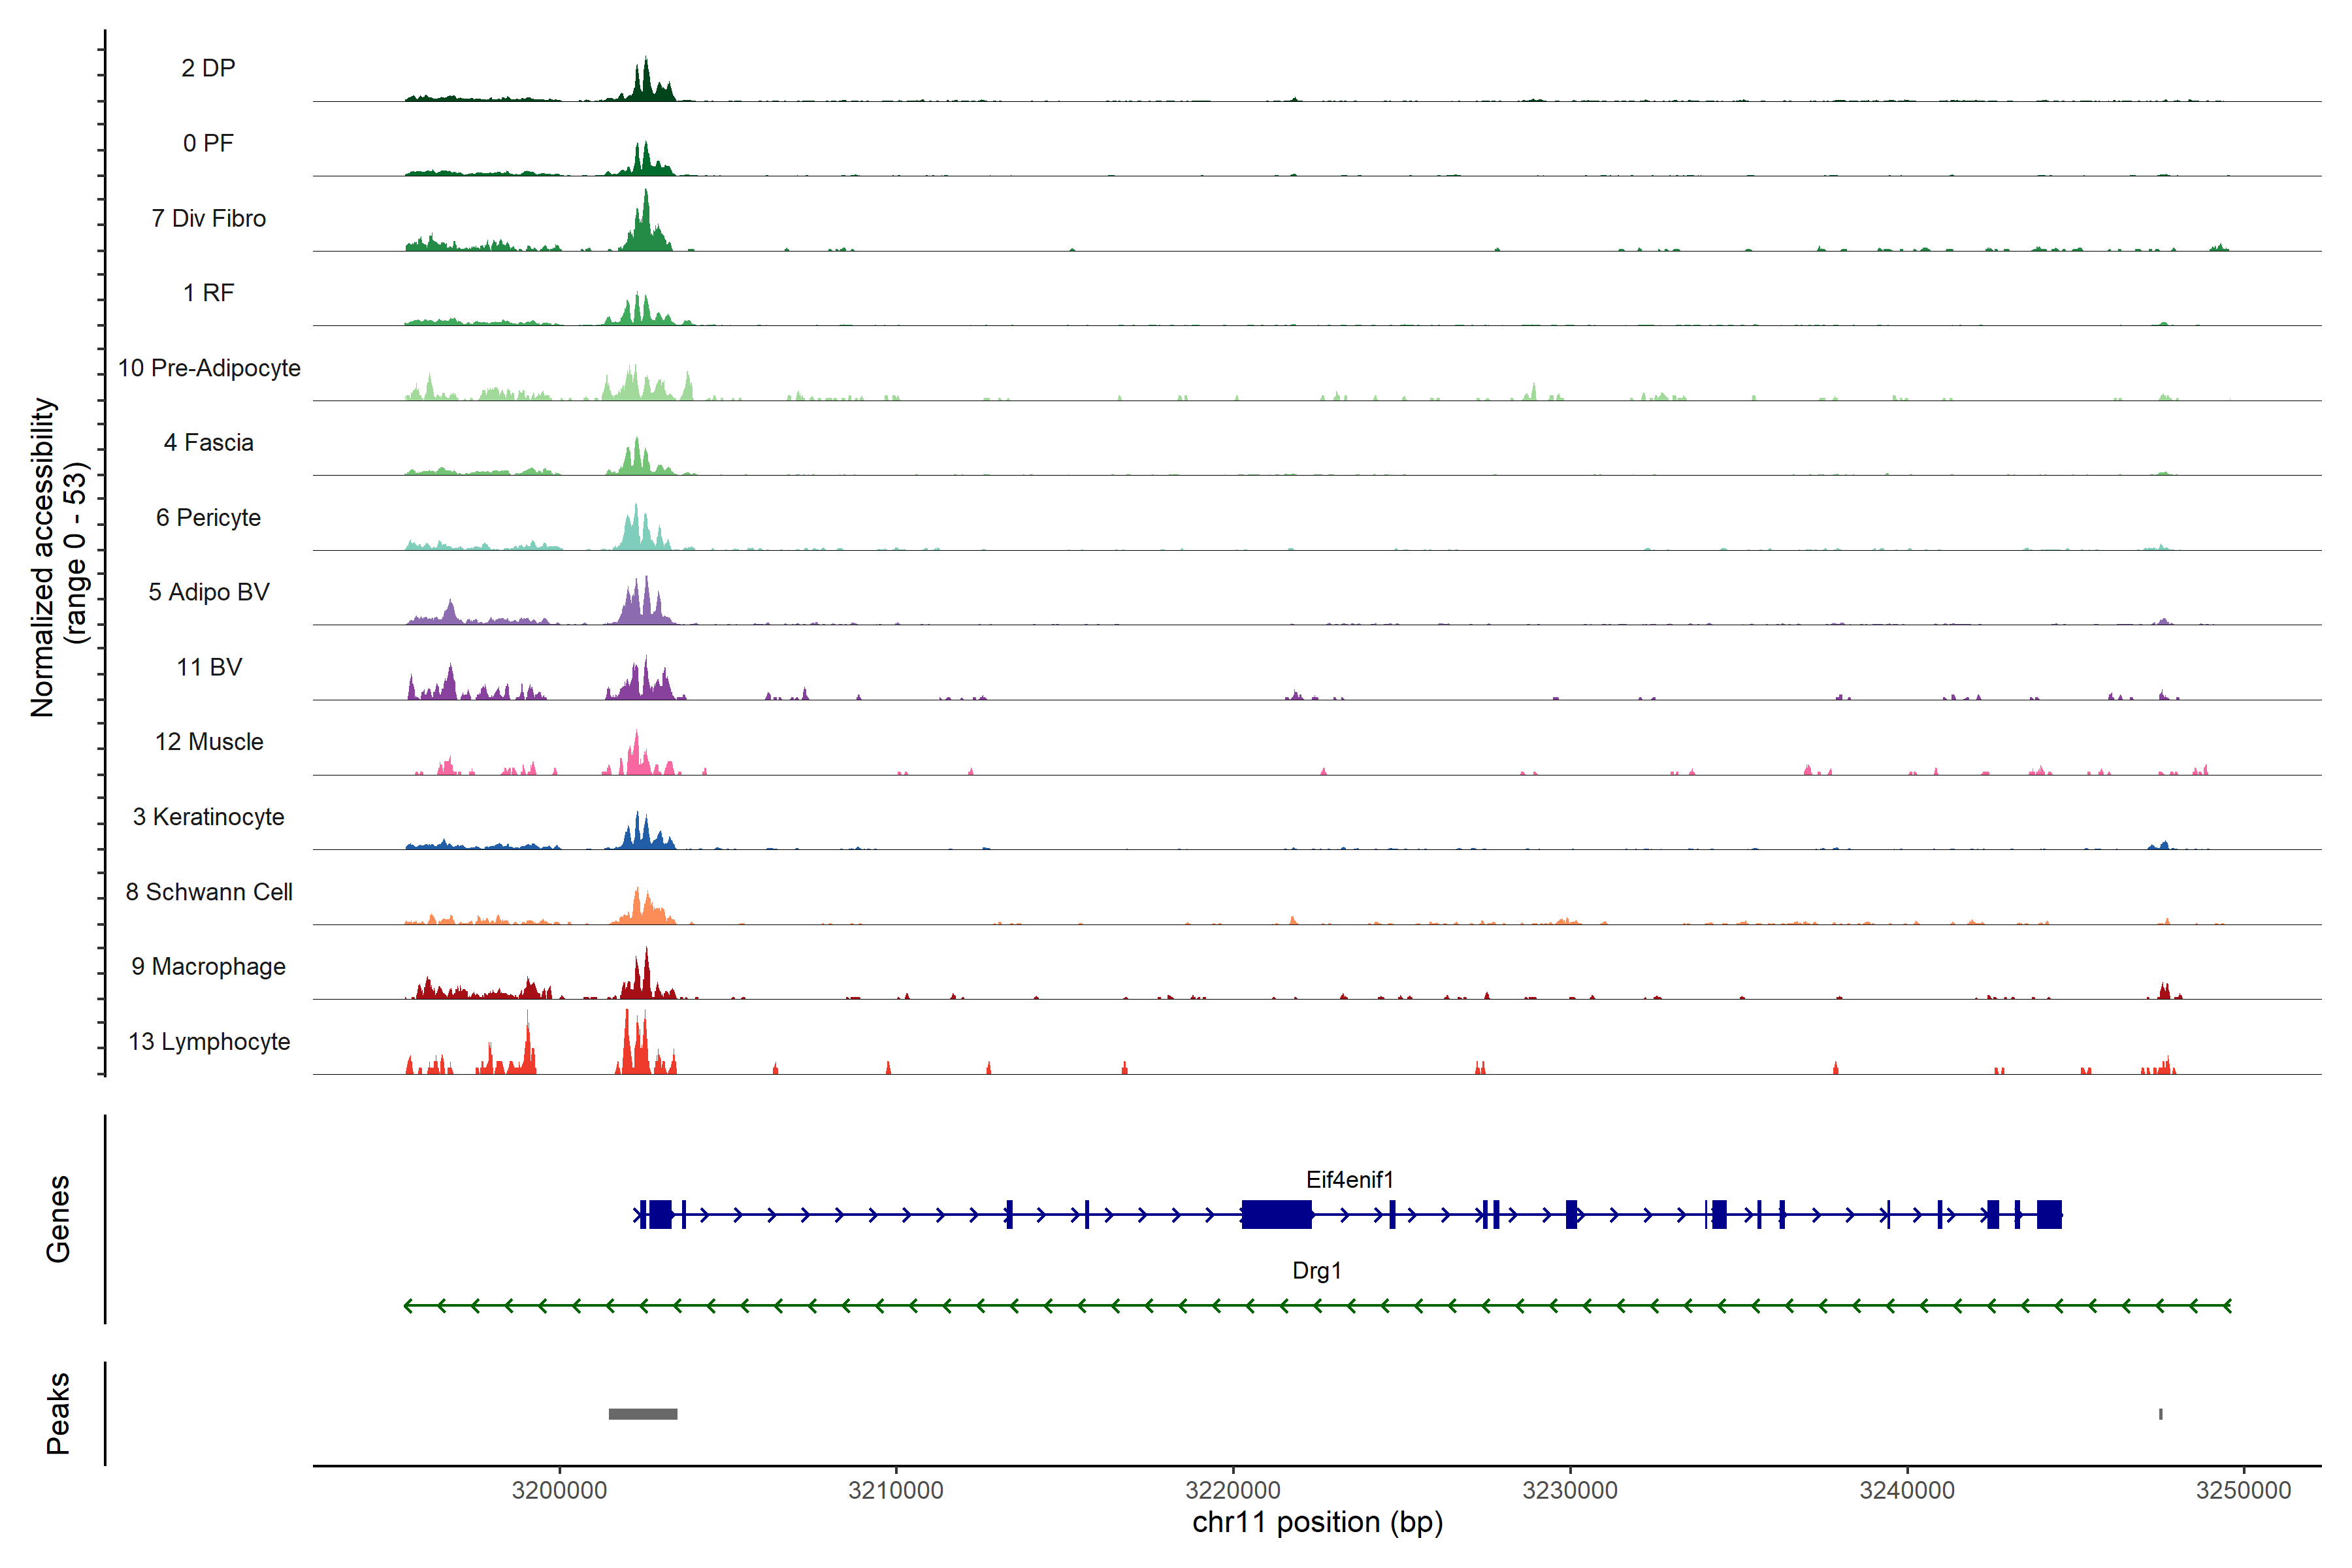
Task: Click the large gray peak bar
Action: (x=643, y=1413)
